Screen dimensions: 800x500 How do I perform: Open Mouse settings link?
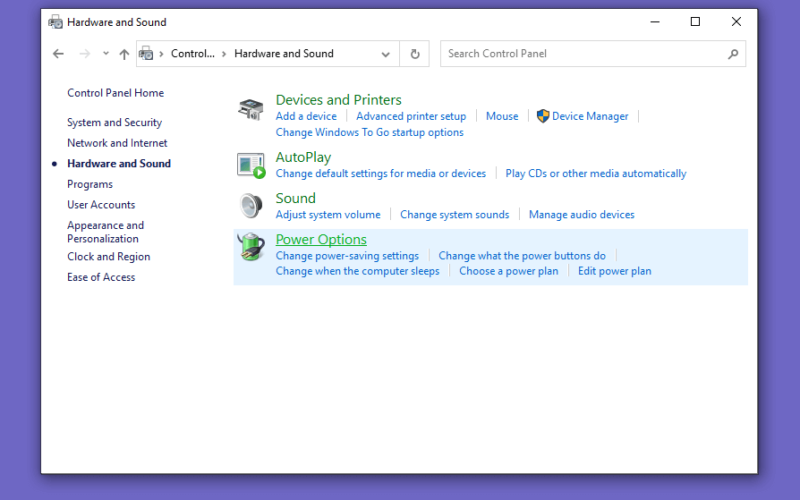502,116
